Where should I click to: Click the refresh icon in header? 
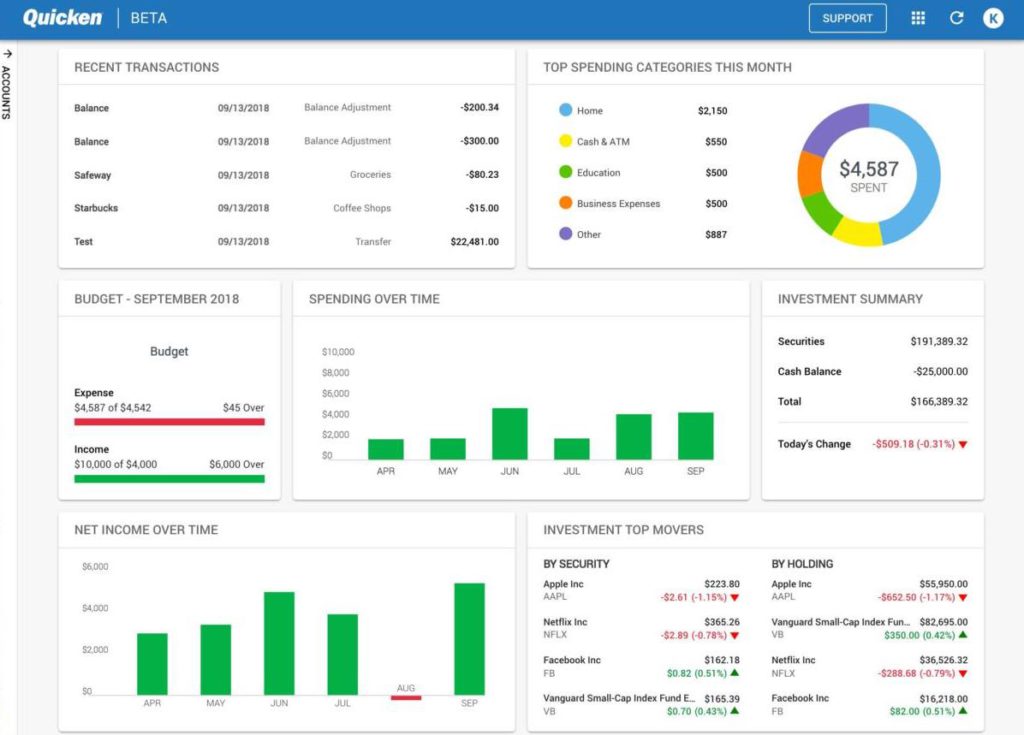tap(956, 18)
